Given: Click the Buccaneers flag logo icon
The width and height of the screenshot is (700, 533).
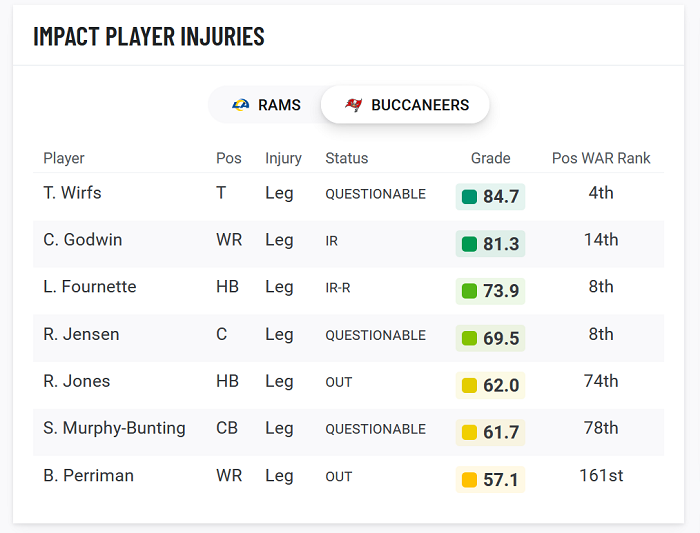Looking at the screenshot, I should tap(354, 105).
